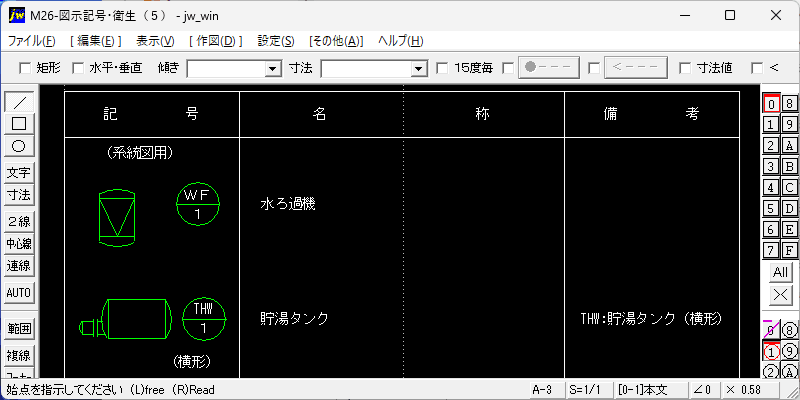The image size is (800, 400).
Task: Activate the 中心線 center line tool
Action: coord(19,244)
